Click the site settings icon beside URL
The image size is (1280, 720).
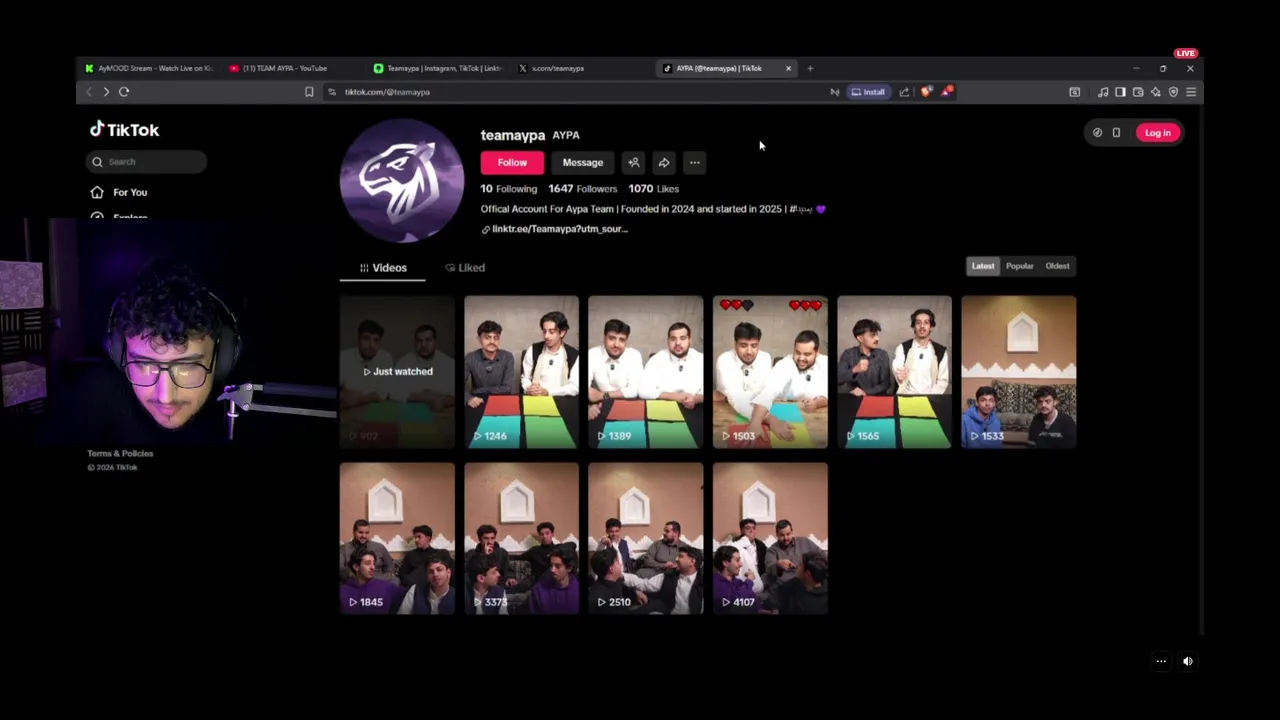[331, 92]
